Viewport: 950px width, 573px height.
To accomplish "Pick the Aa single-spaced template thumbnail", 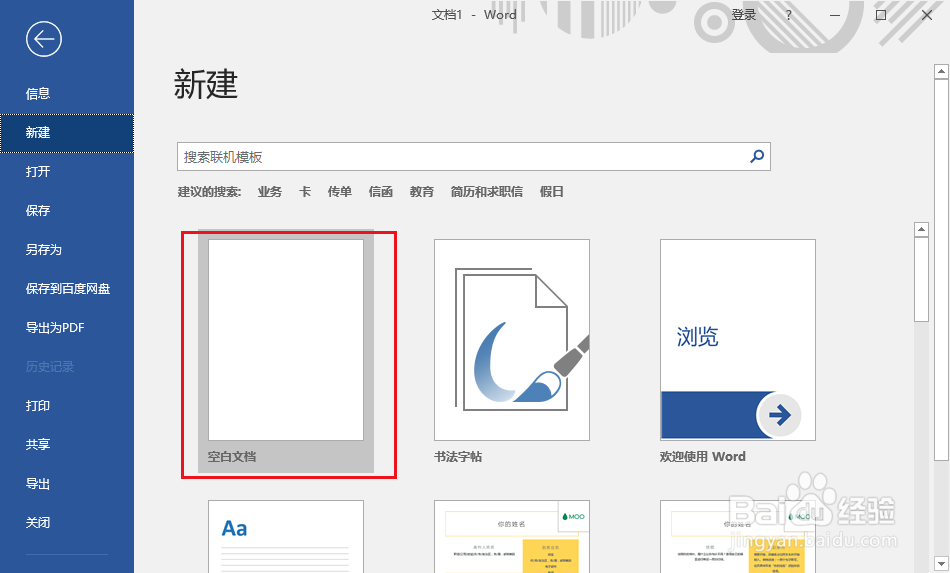I will 286,537.
